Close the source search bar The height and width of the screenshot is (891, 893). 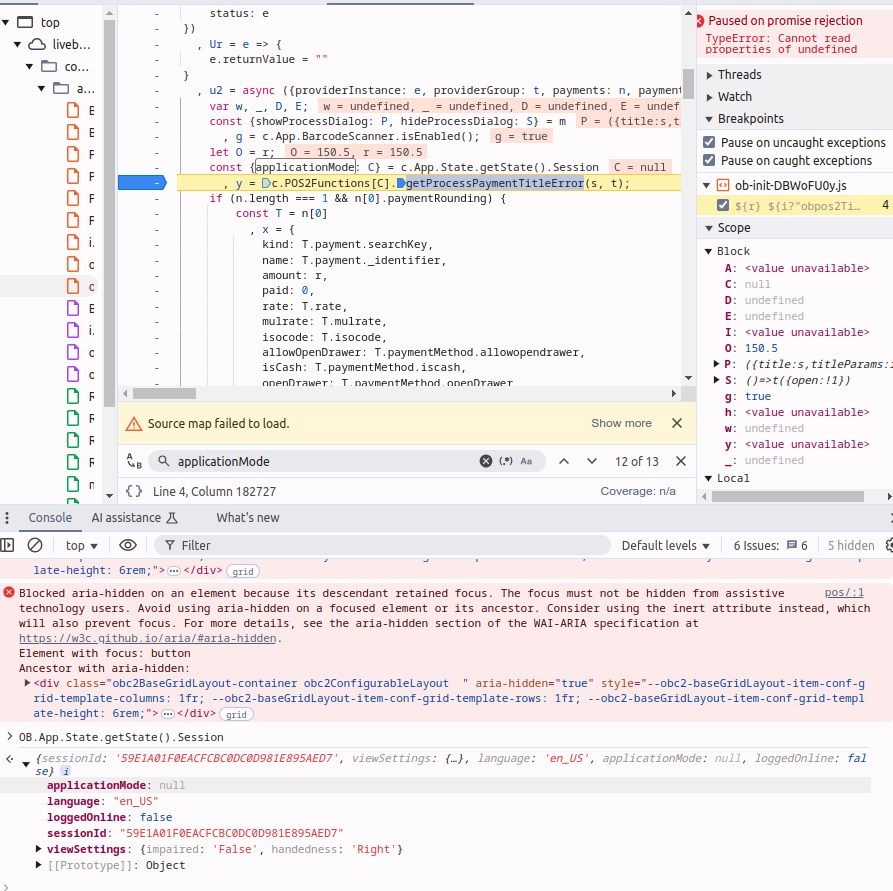tap(681, 461)
